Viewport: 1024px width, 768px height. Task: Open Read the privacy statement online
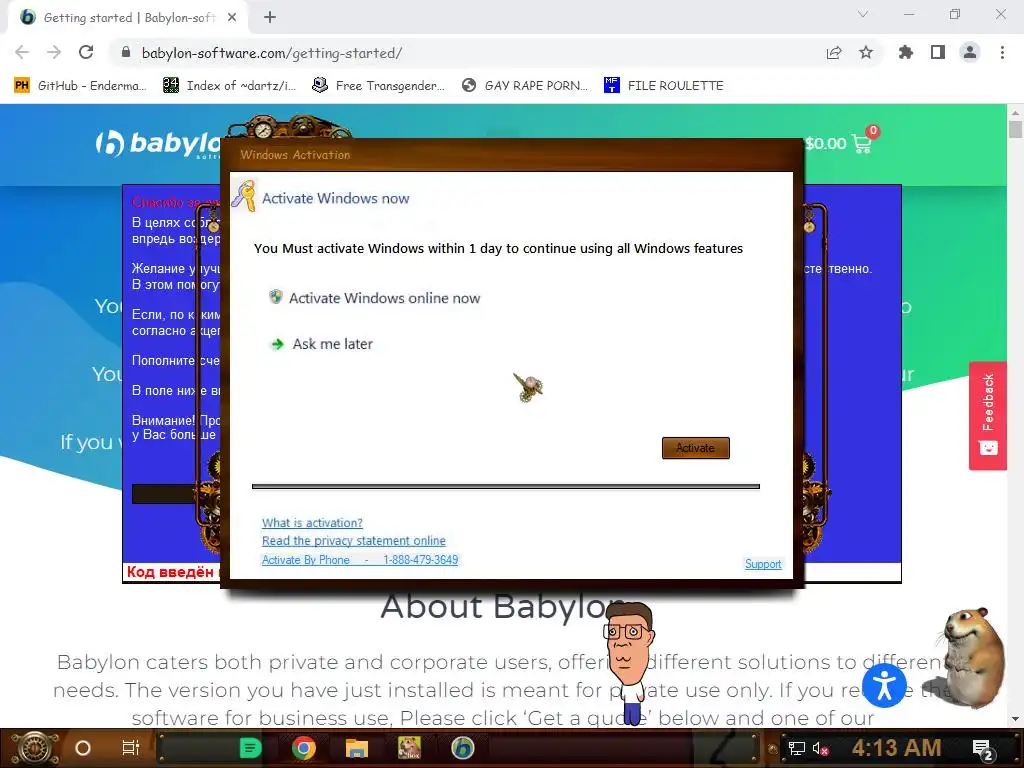pyautogui.click(x=354, y=541)
